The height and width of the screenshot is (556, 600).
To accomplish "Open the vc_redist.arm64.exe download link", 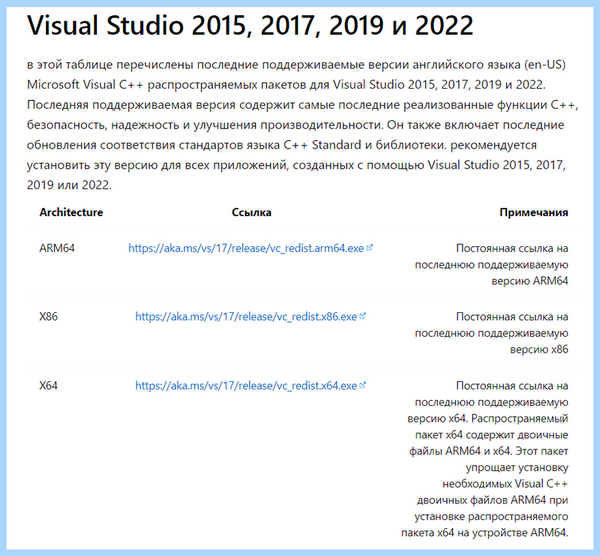I will coord(246,248).
